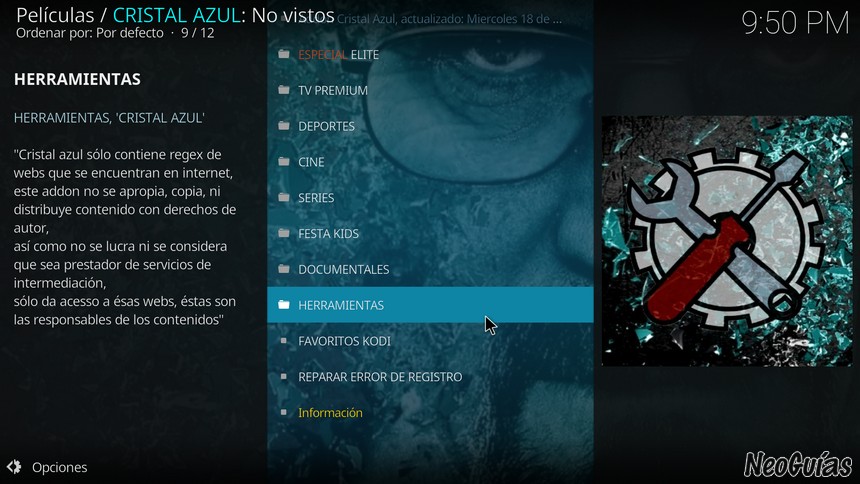Click the Ordenar por: Por defecto text
The height and width of the screenshot is (484, 860).
89,33
